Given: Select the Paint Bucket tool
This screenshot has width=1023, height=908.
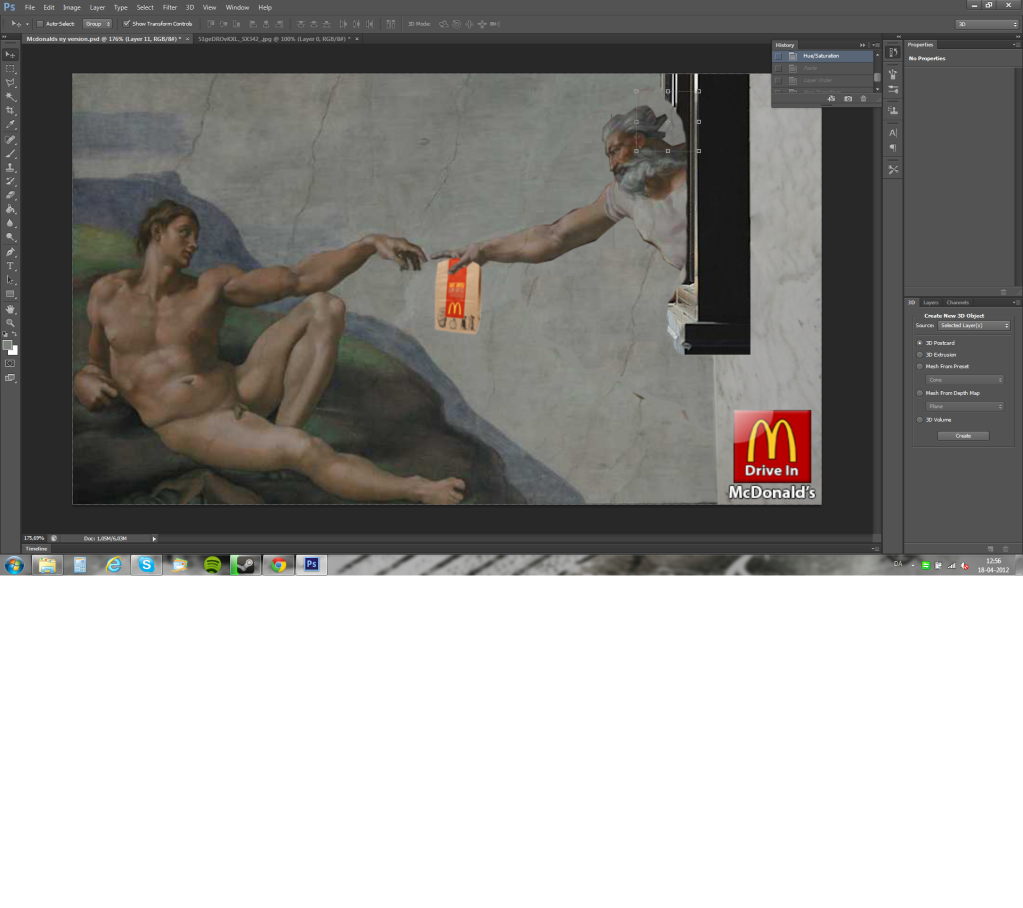Looking at the screenshot, I should tap(10, 209).
